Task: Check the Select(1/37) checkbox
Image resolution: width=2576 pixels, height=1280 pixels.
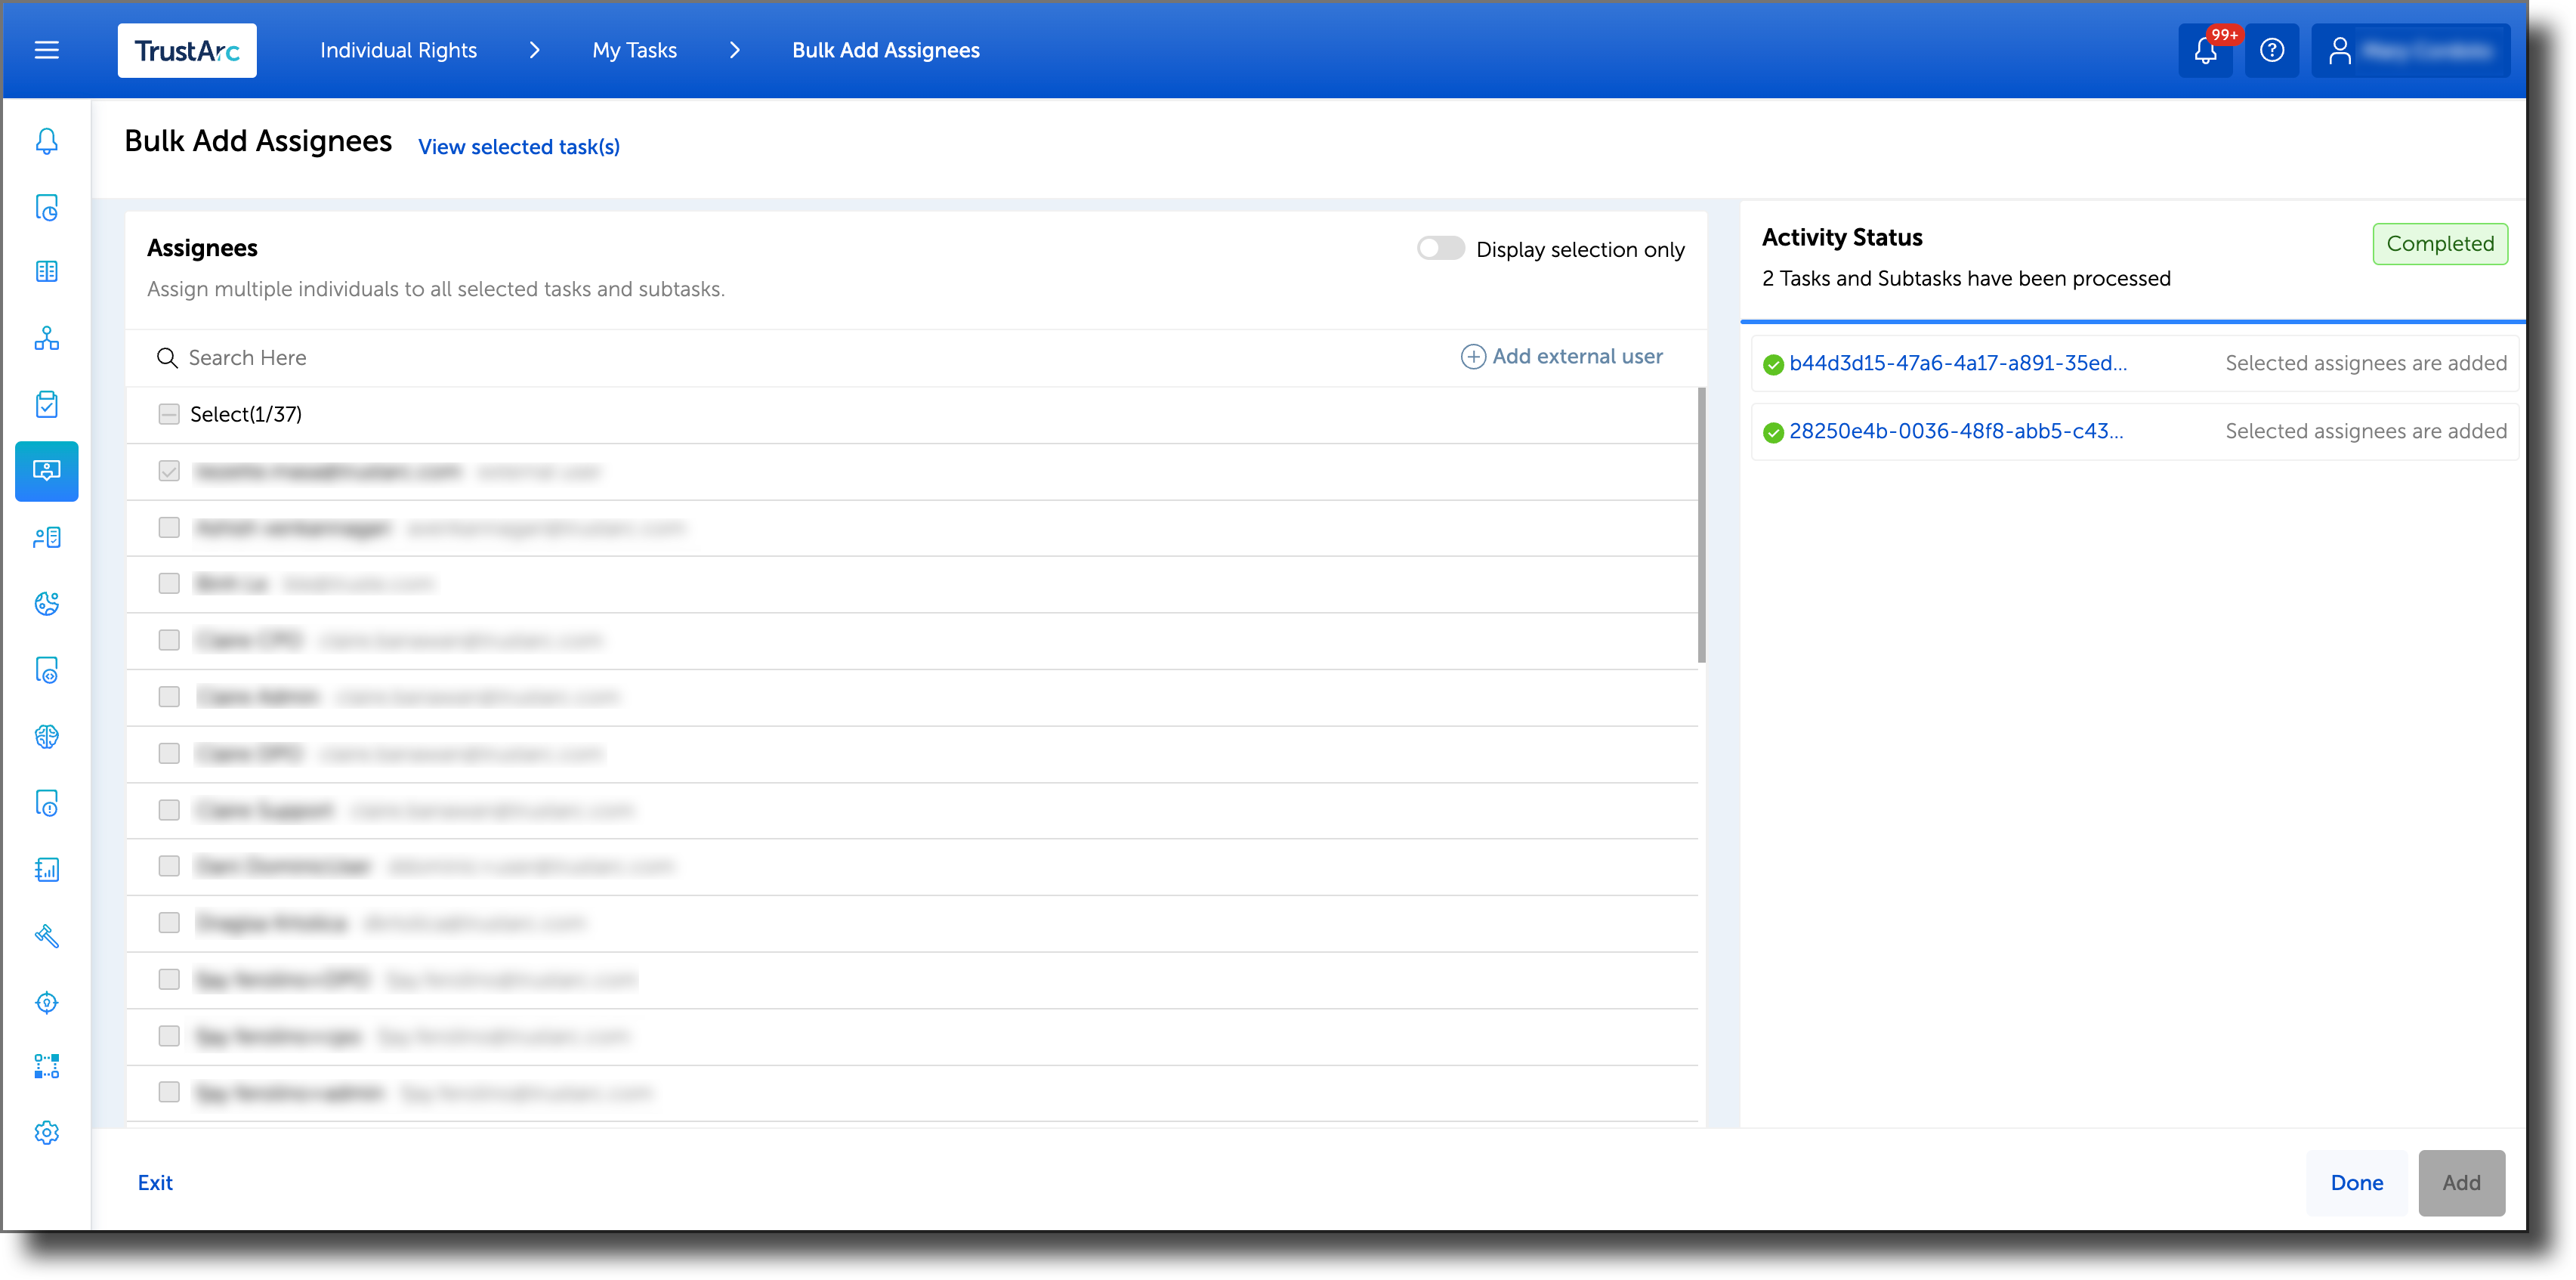Action: click(168, 413)
